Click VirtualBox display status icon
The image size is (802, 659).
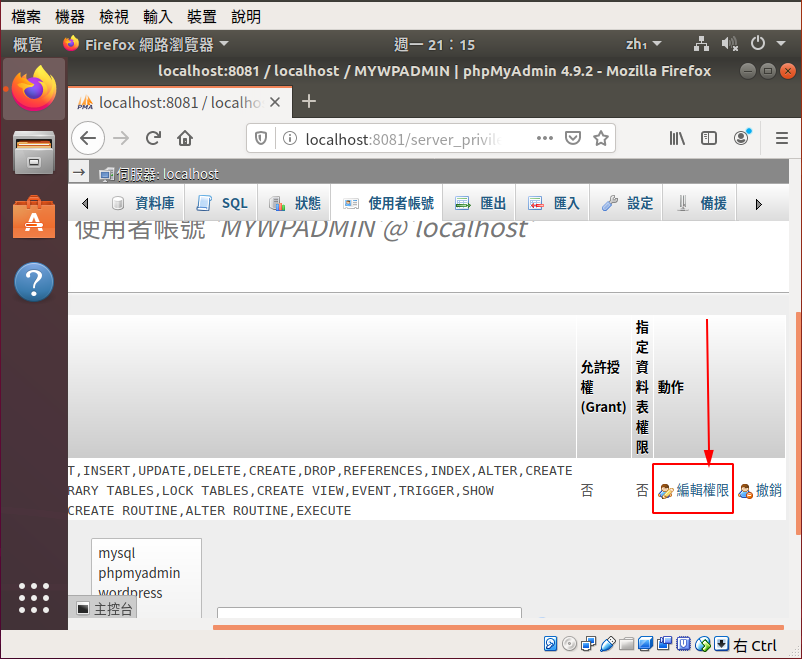(645, 644)
